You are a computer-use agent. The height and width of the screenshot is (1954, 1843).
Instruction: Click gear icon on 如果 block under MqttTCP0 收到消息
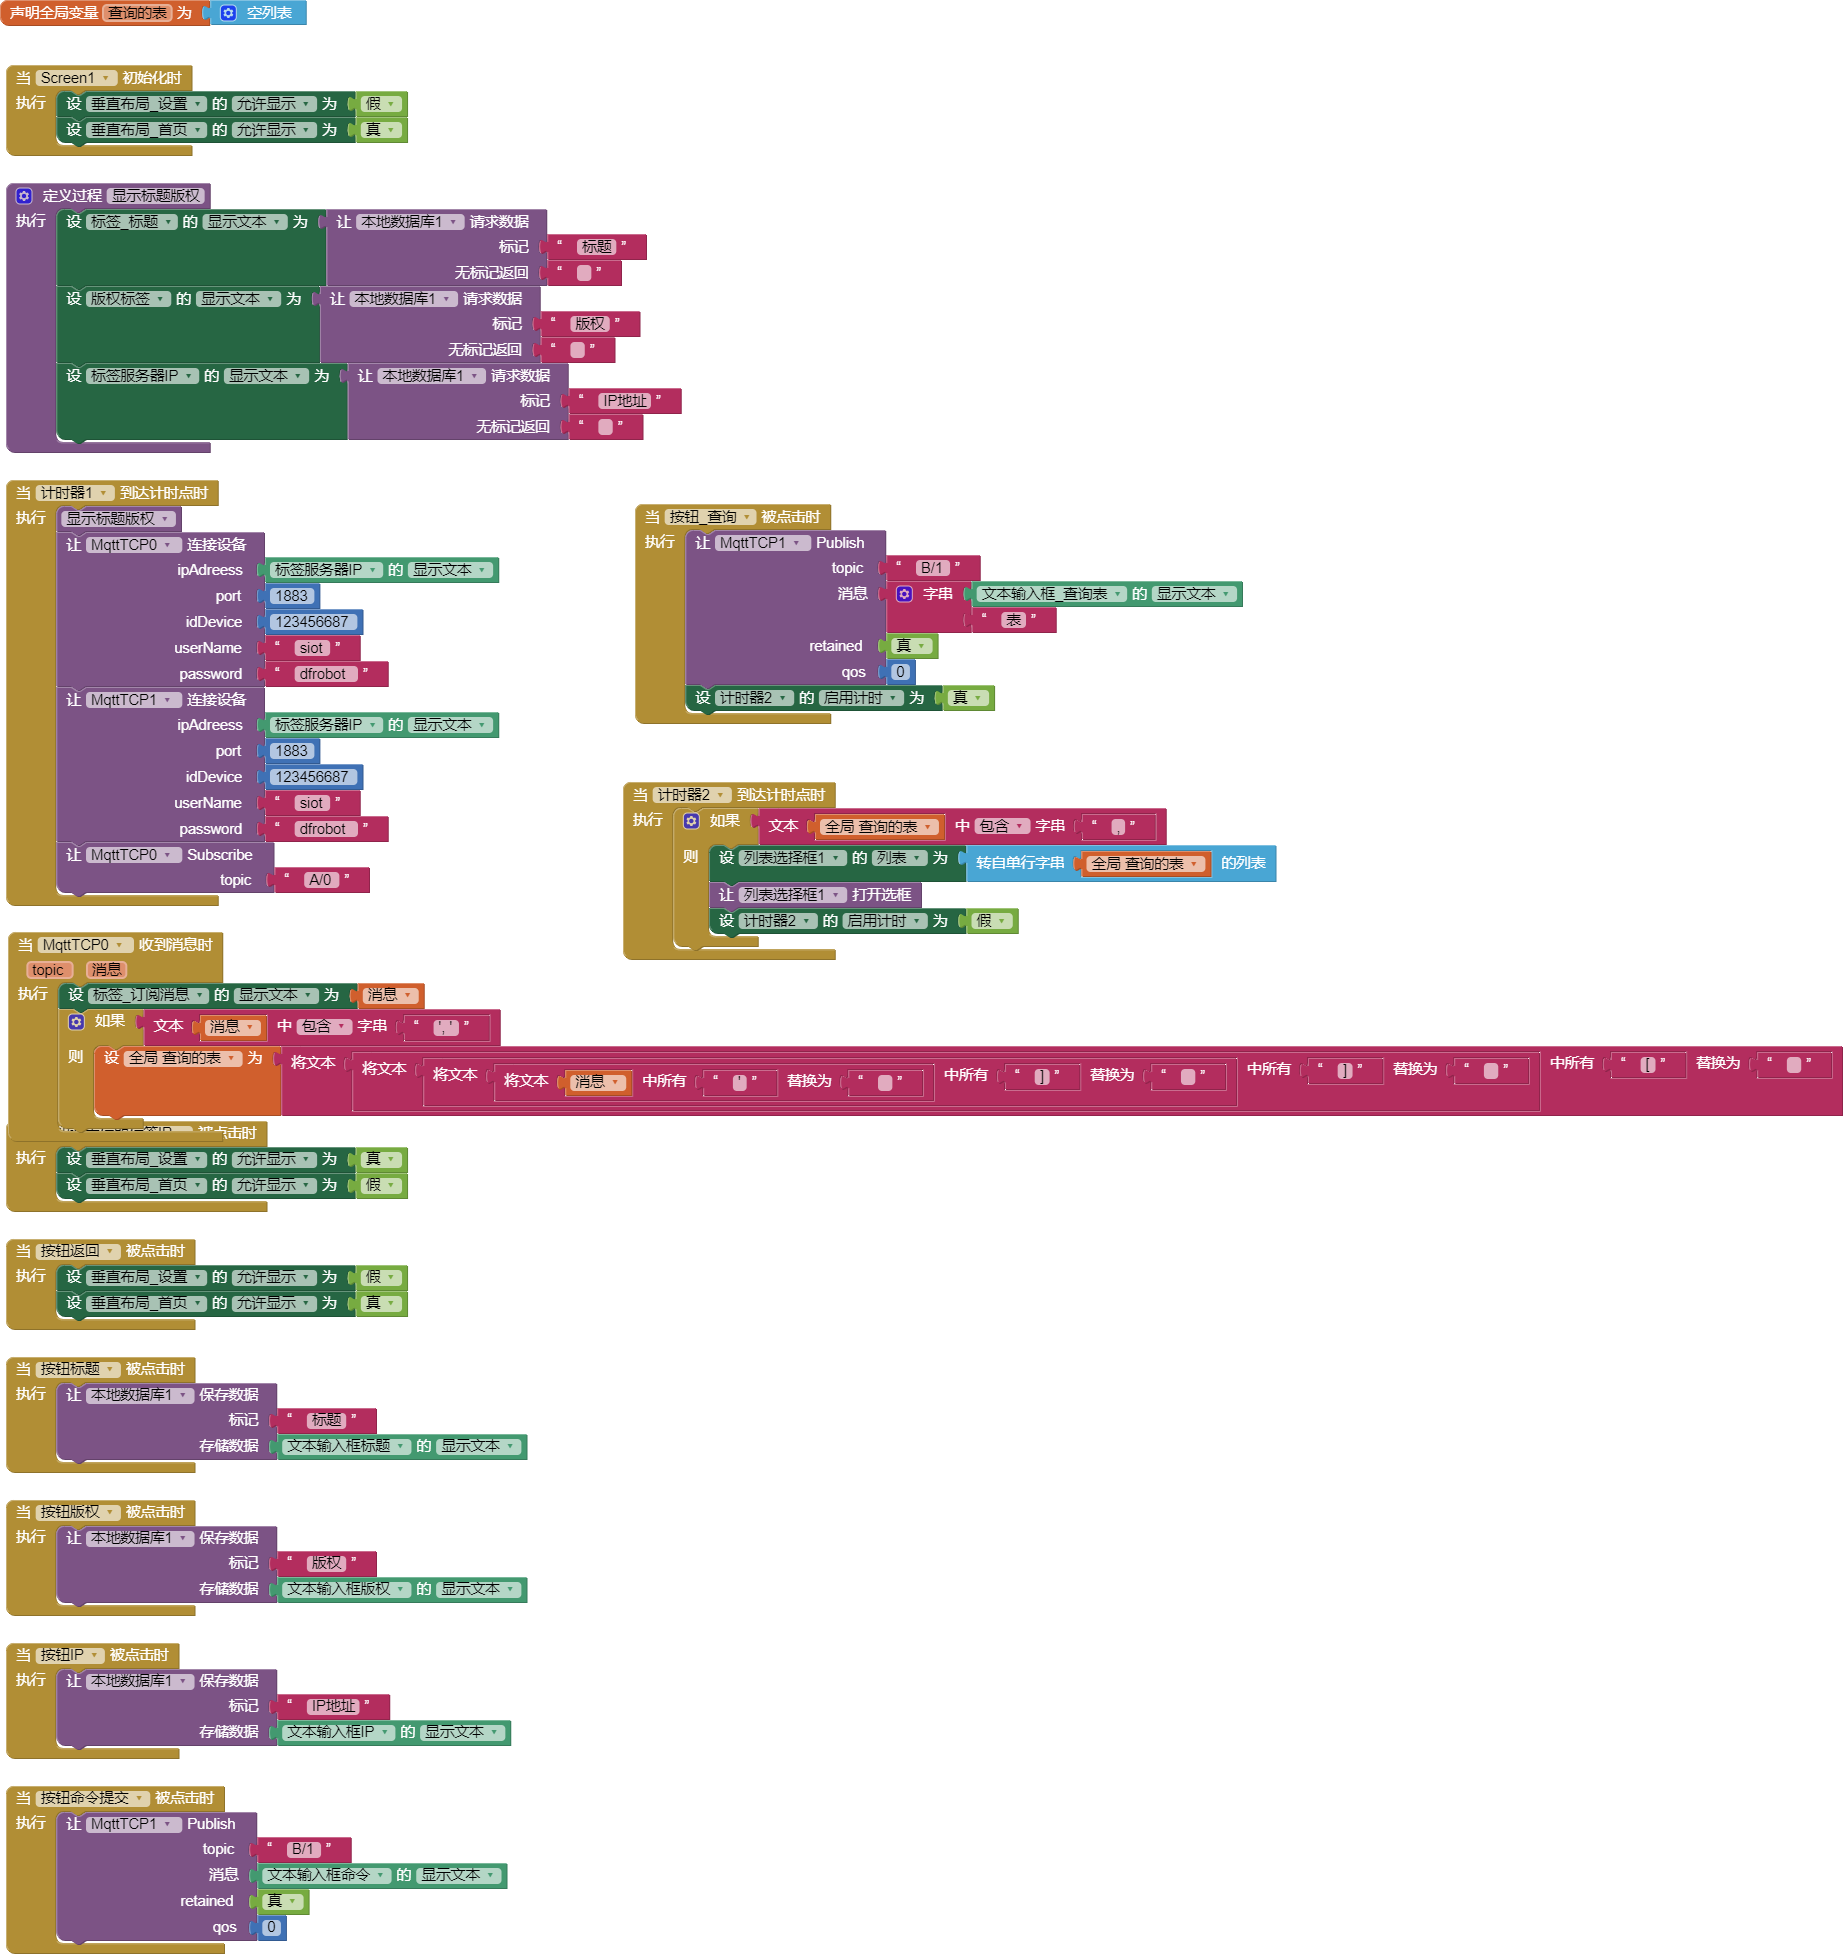[x=76, y=1021]
